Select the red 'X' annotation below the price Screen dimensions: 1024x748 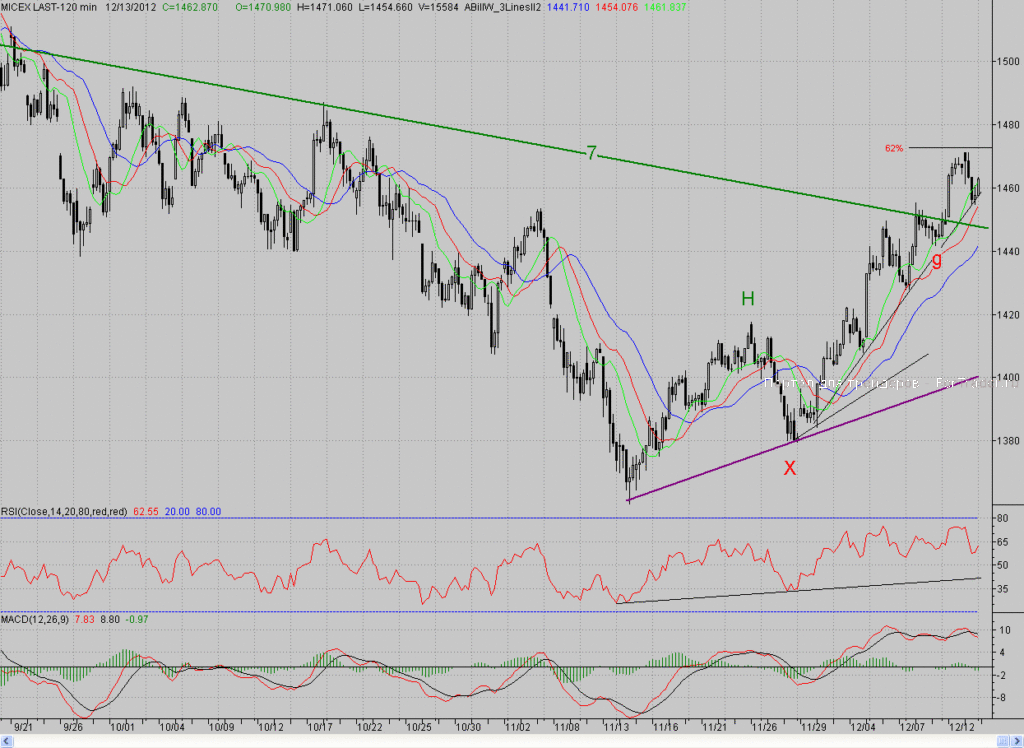pos(790,467)
